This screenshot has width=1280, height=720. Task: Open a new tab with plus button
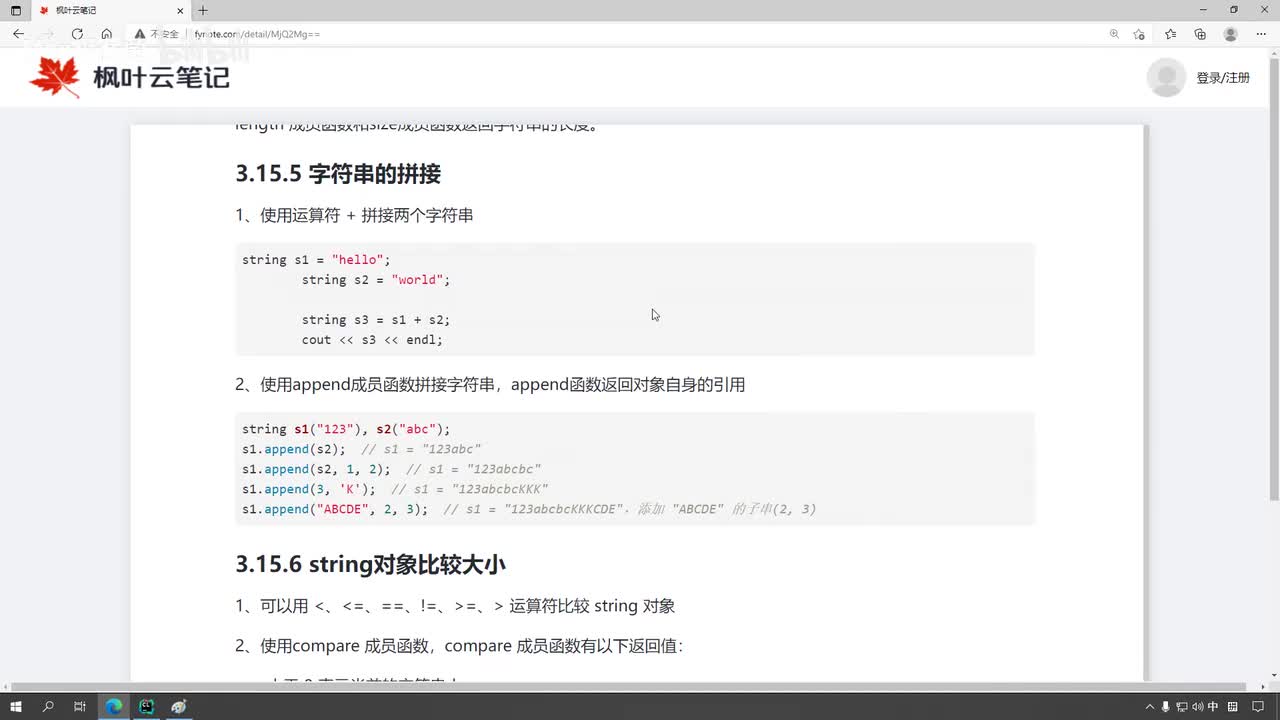(203, 10)
